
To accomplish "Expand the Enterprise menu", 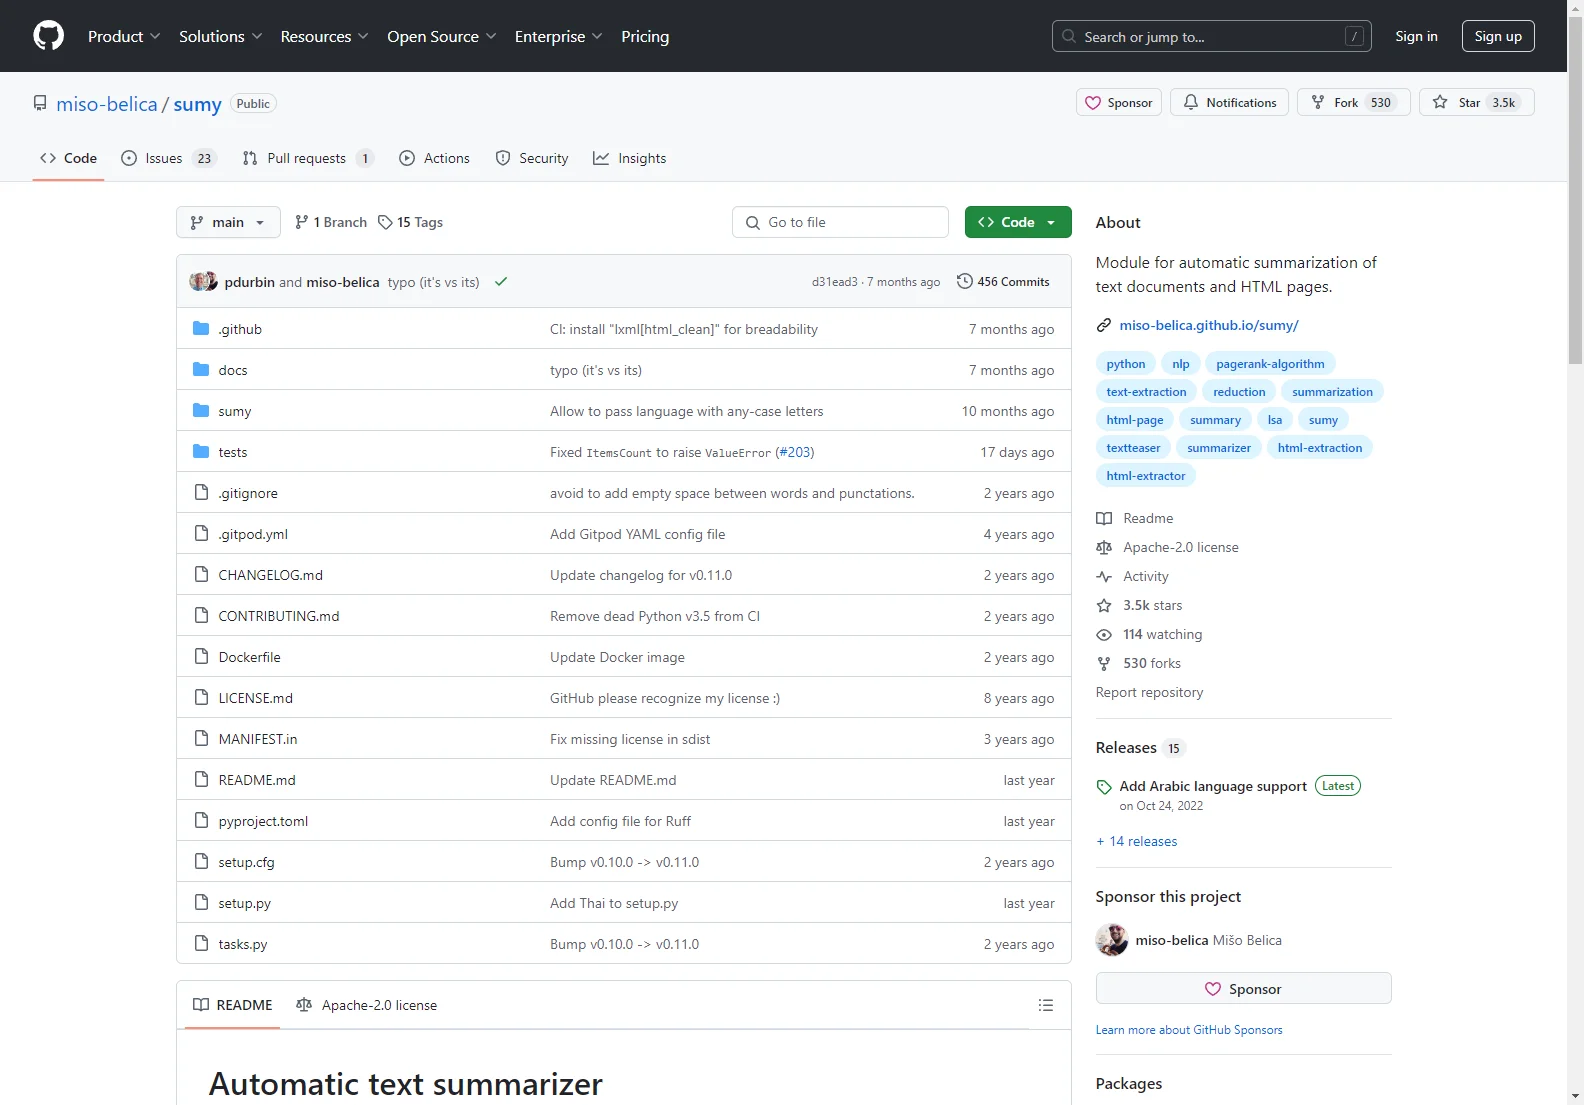I will click(558, 36).
